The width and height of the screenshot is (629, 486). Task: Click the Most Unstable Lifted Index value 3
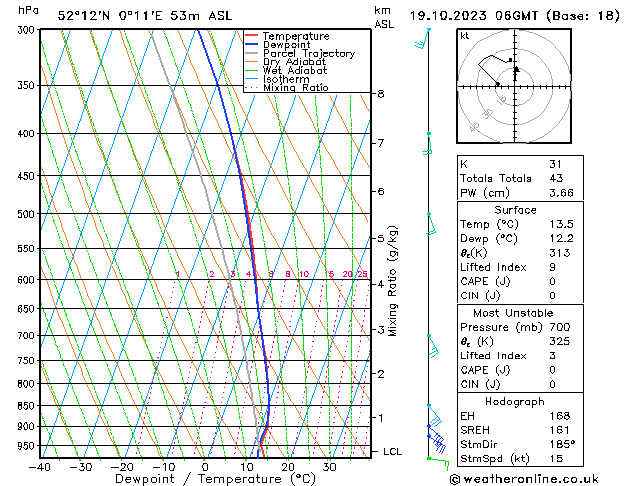click(553, 356)
